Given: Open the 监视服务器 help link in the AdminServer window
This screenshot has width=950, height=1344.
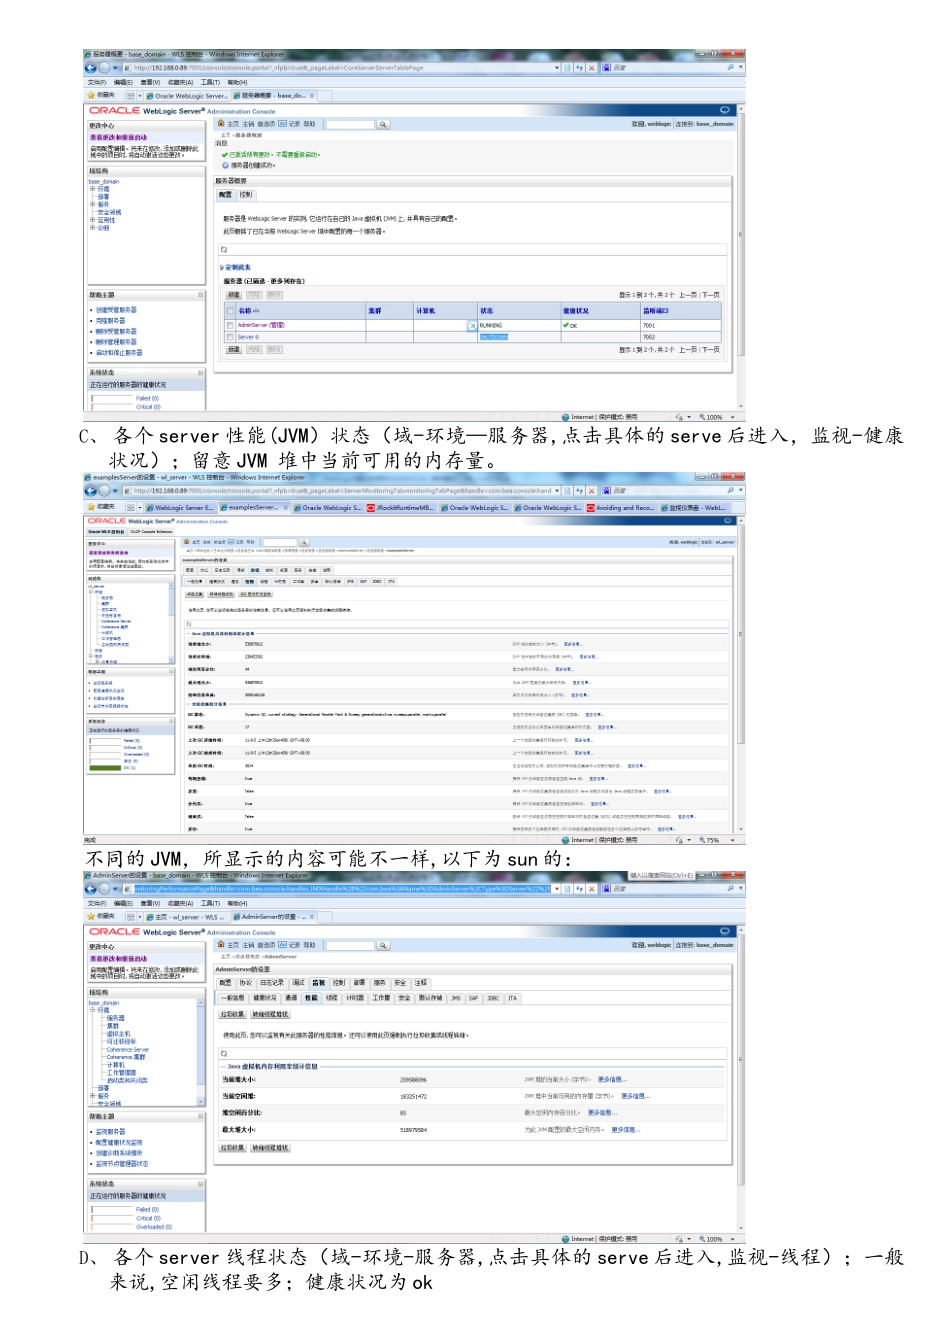Looking at the screenshot, I should click(110, 1132).
